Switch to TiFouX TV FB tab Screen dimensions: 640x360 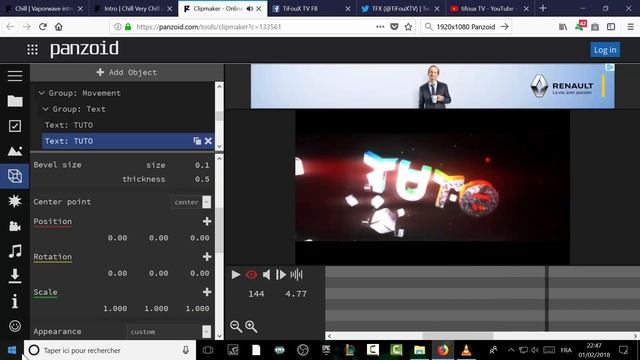pos(311,9)
